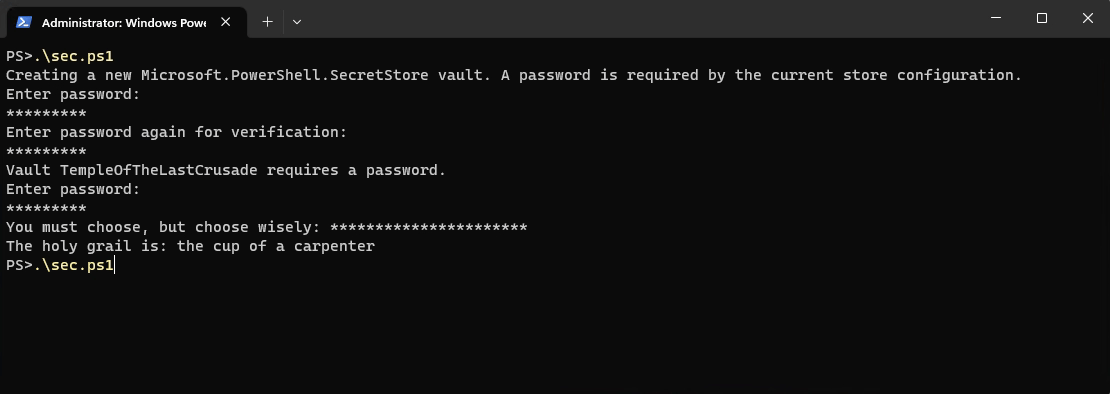Click the first Enter password: line
Viewport: 1110px width, 394px height.
coord(73,94)
